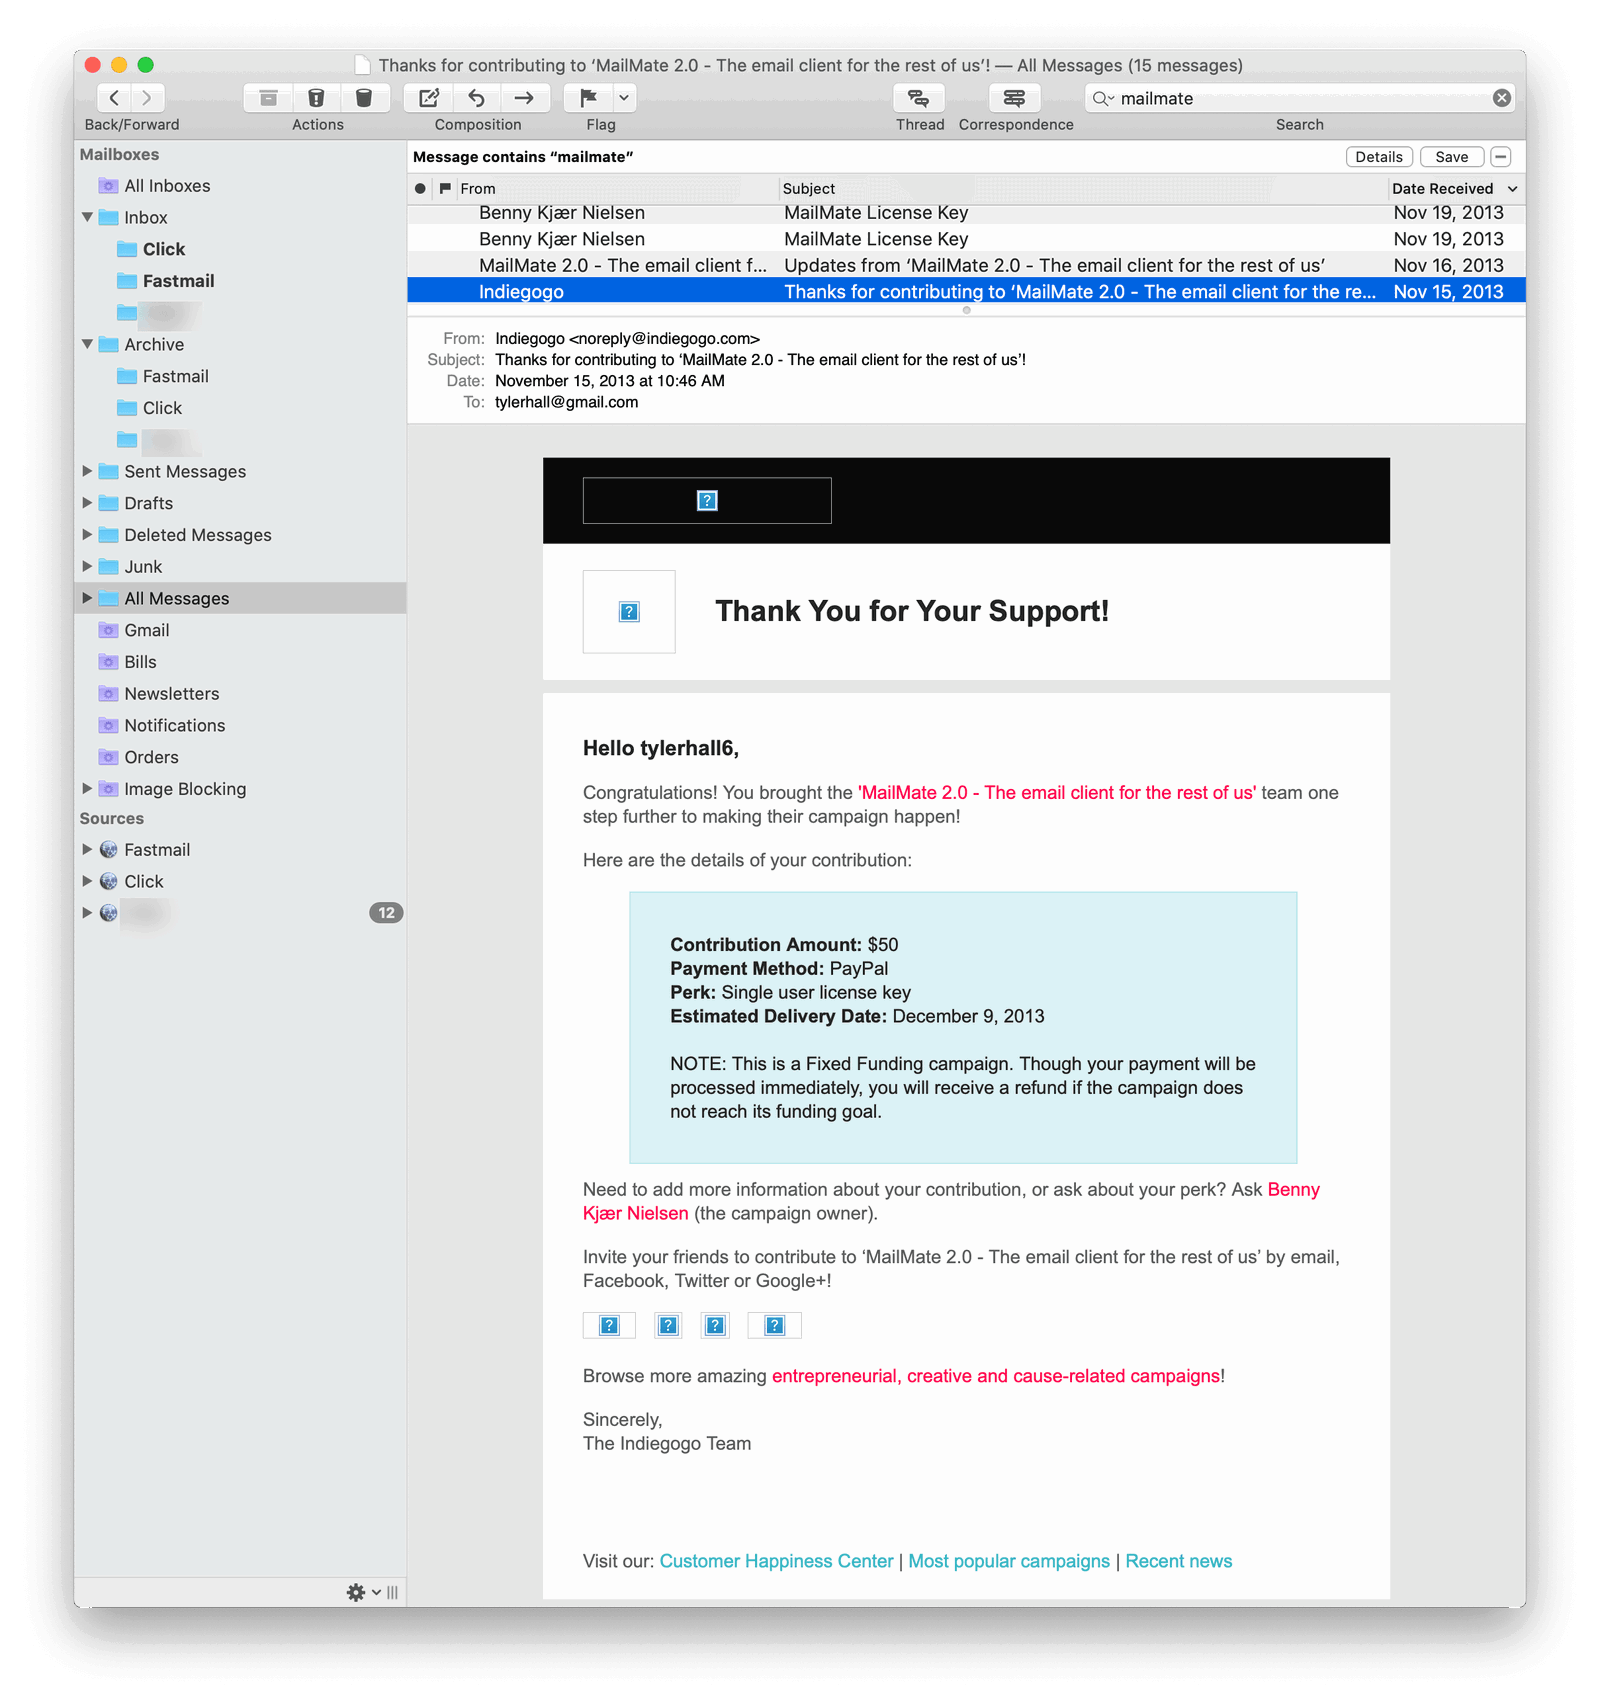1600x1705 pixels.
Task: Collapse the Archive mailbox tree
Action: 87,344
